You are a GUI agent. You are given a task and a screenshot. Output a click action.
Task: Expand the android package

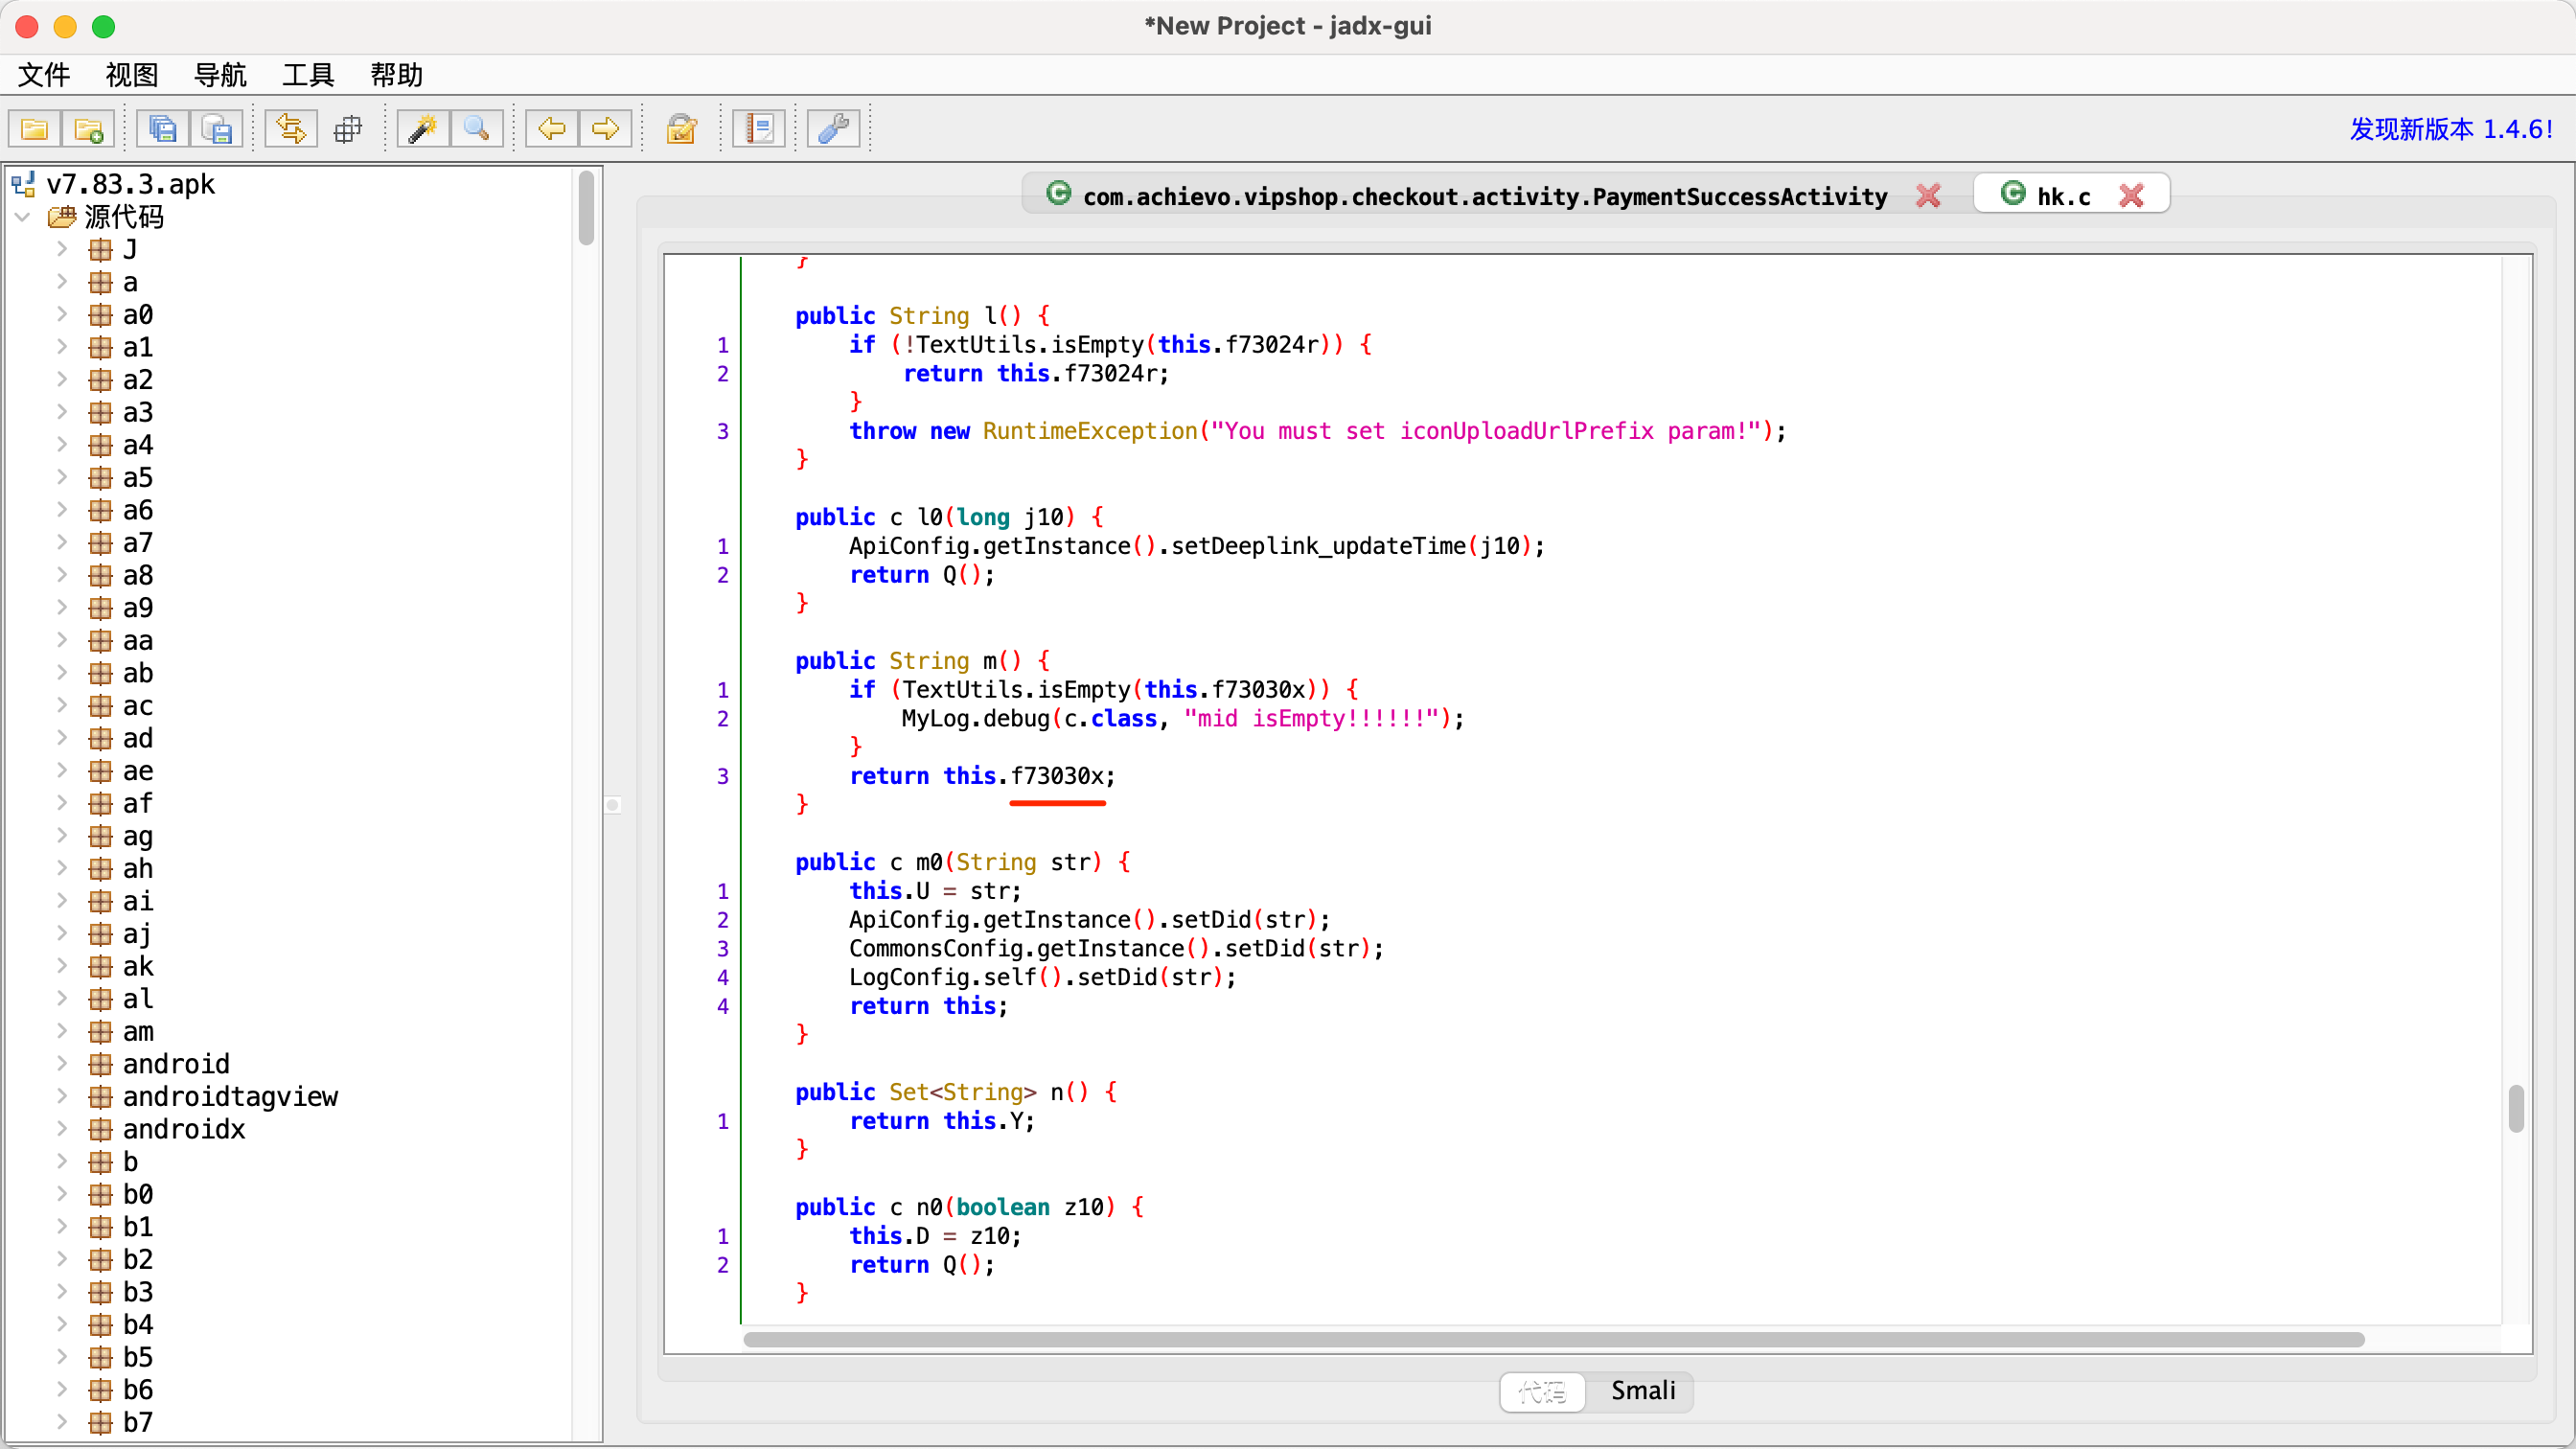(62, 1063)
